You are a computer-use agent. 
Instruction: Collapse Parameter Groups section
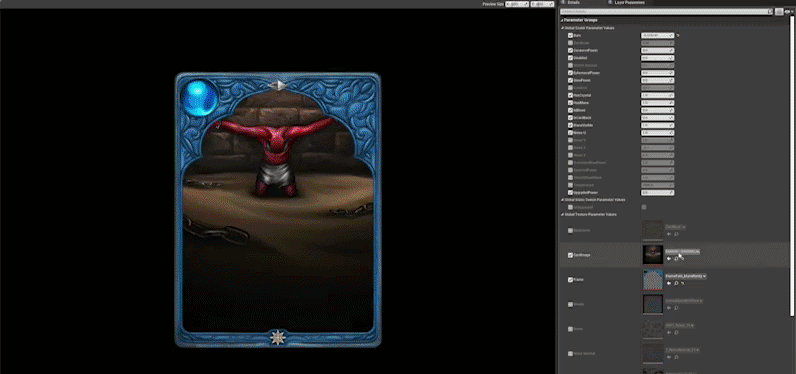[x=562, y=20]
